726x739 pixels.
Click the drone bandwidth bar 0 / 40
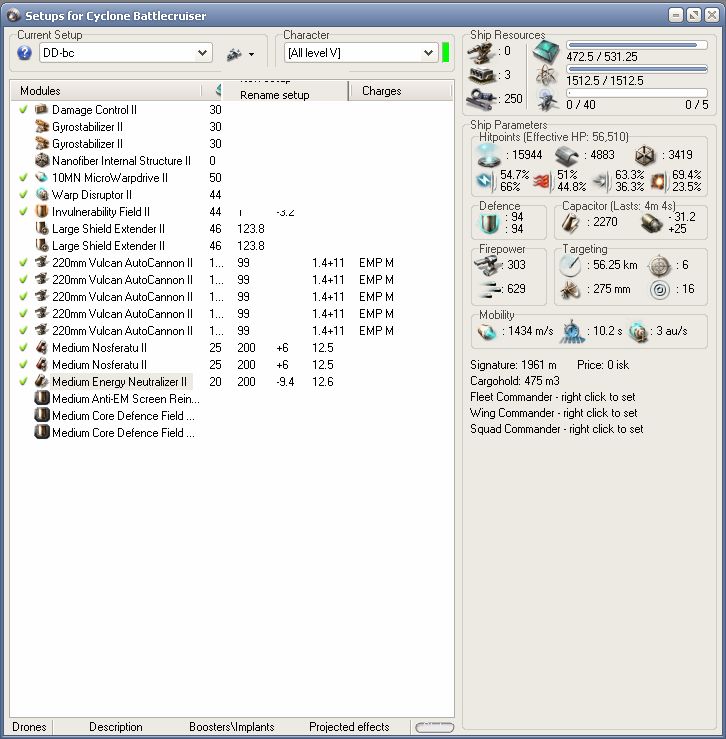tap(637, 93)
